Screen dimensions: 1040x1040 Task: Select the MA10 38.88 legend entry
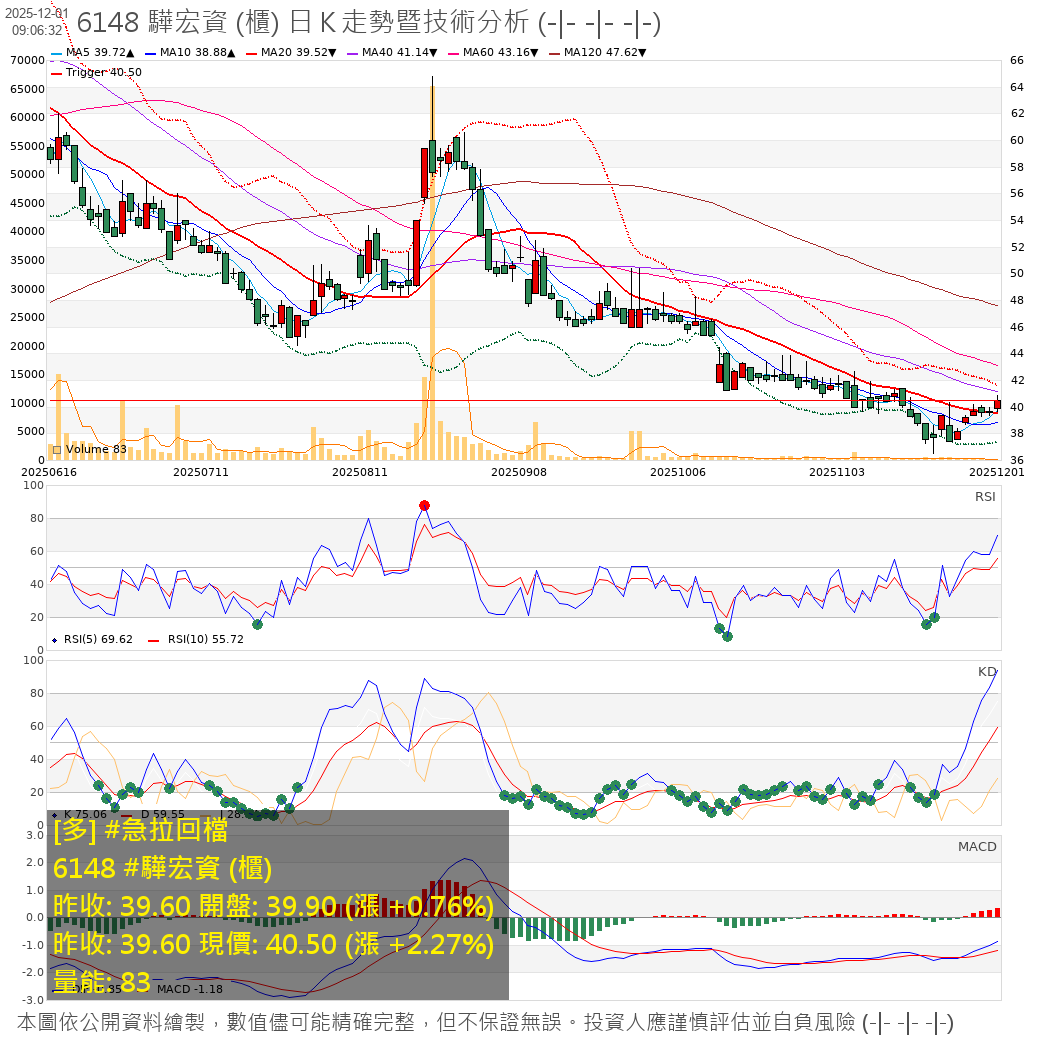[191, 53]
